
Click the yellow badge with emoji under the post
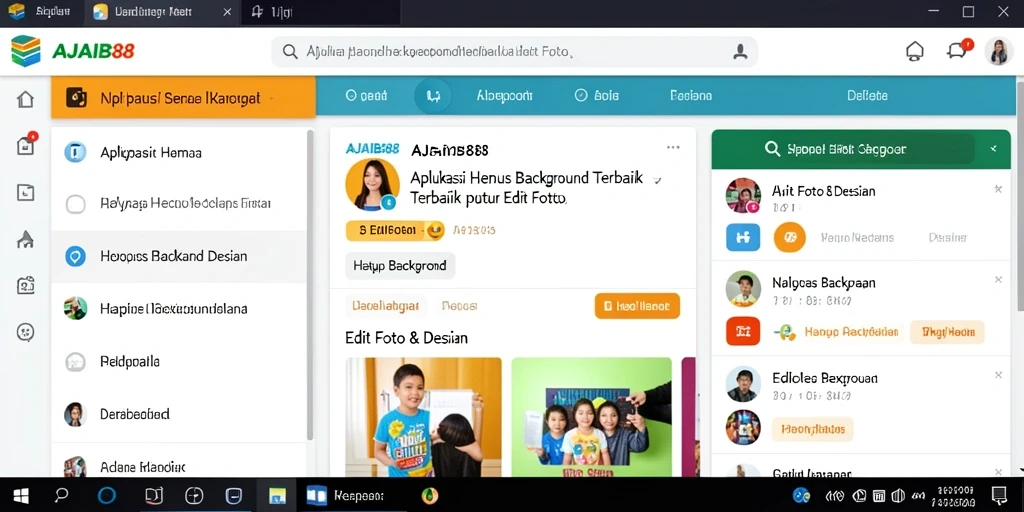pos(395,230)
